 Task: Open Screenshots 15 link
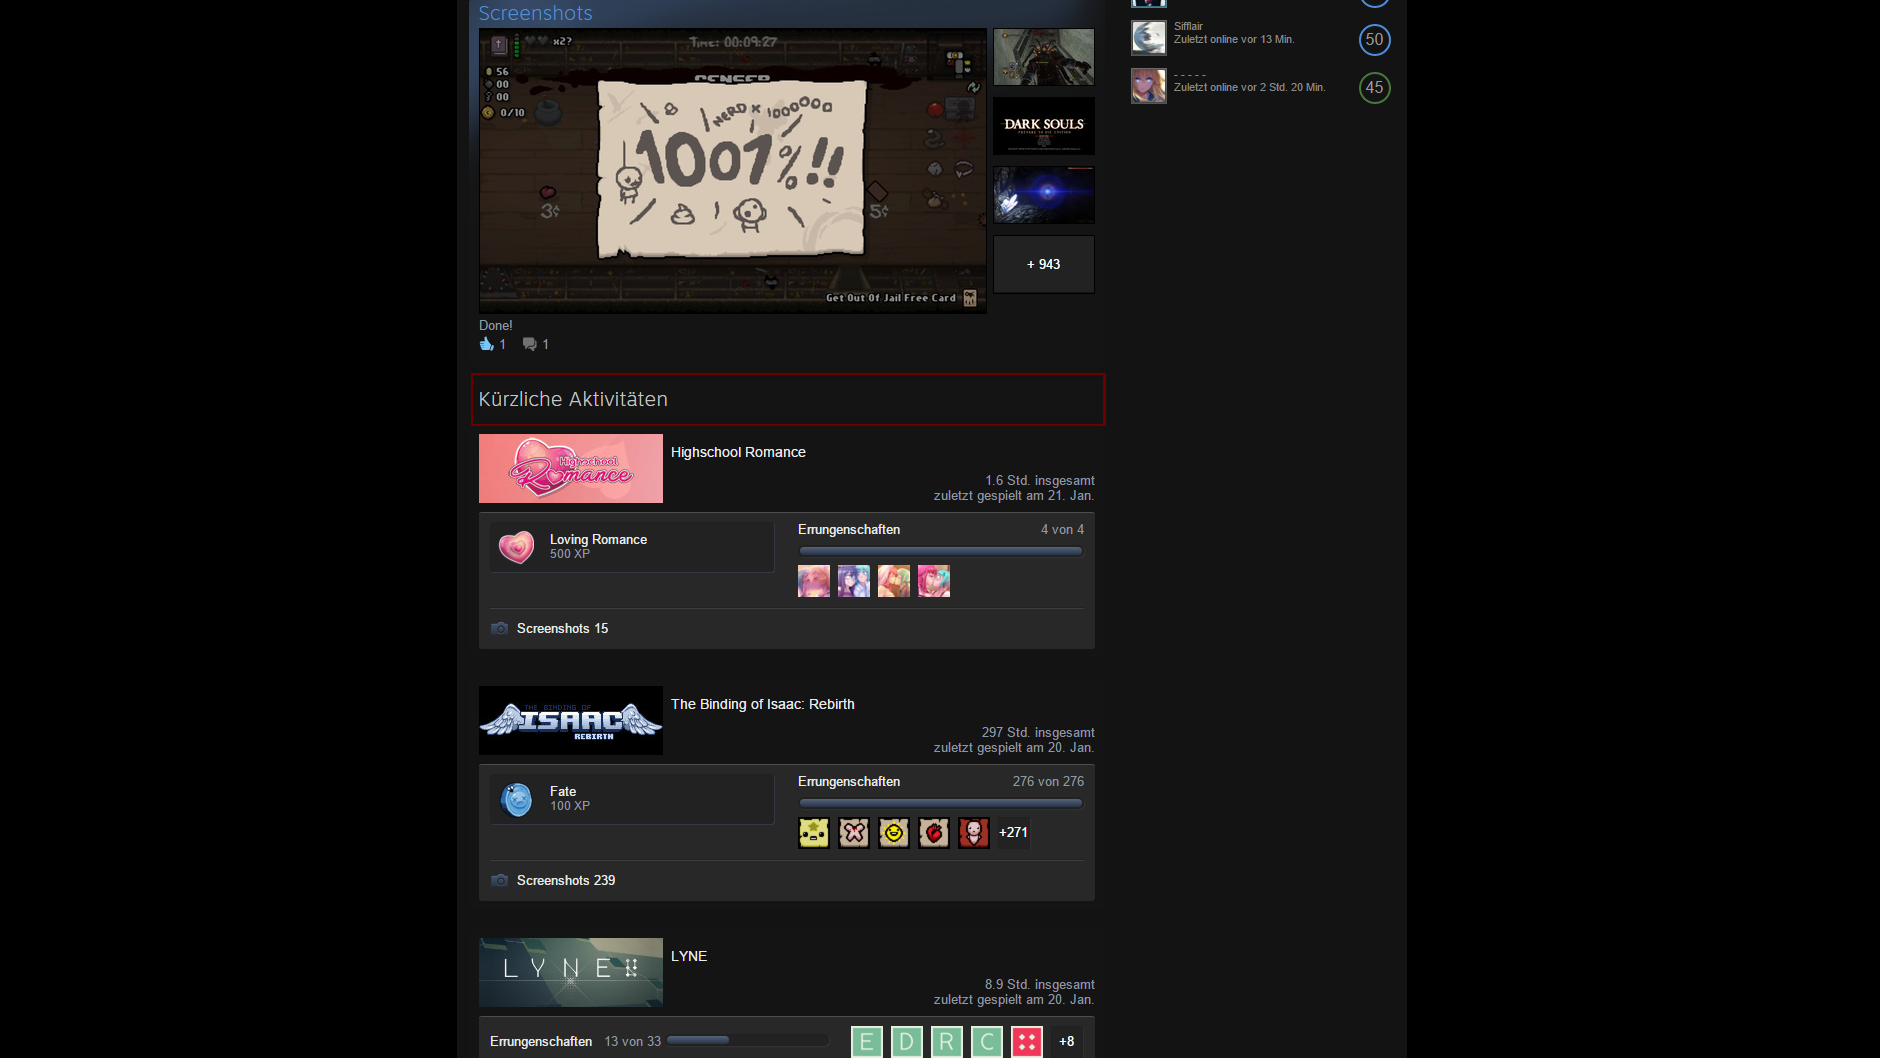[562, 628]
